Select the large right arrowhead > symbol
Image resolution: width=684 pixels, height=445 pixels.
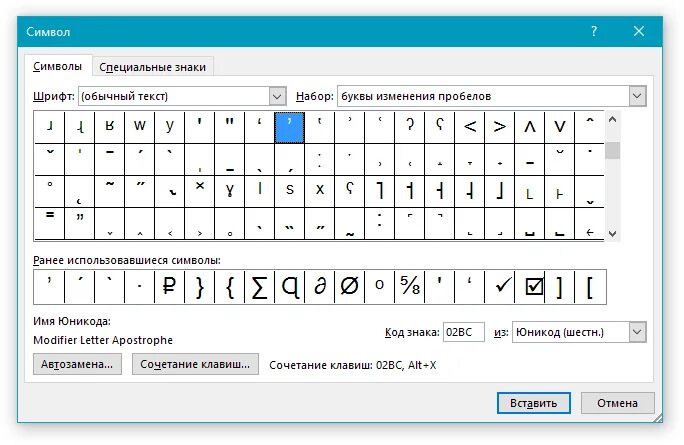[500, 127]
